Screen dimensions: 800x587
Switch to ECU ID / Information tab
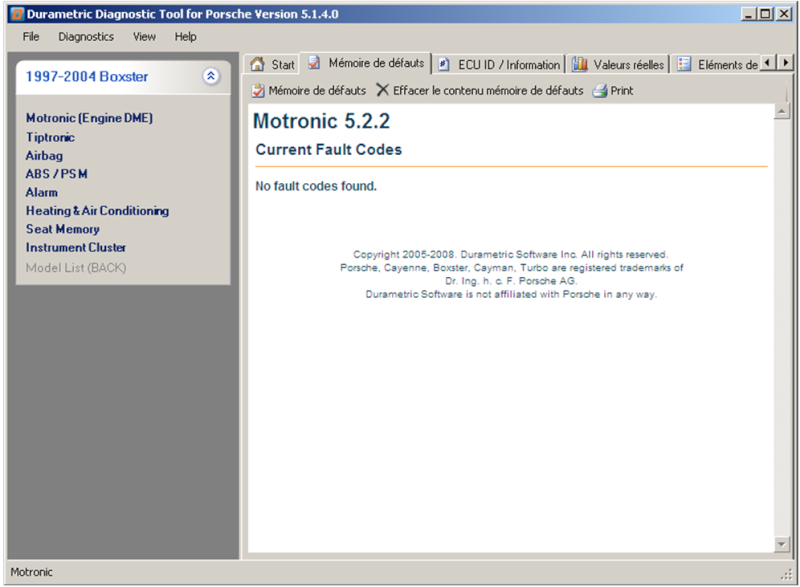click(499, 65)
